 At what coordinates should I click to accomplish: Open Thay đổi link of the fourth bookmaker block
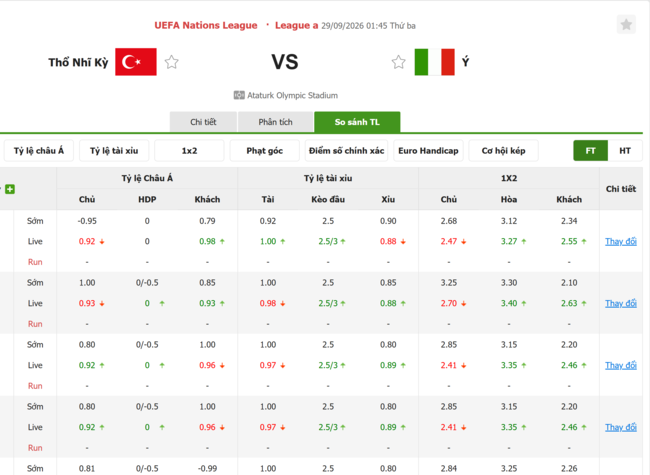coord(621,427)
